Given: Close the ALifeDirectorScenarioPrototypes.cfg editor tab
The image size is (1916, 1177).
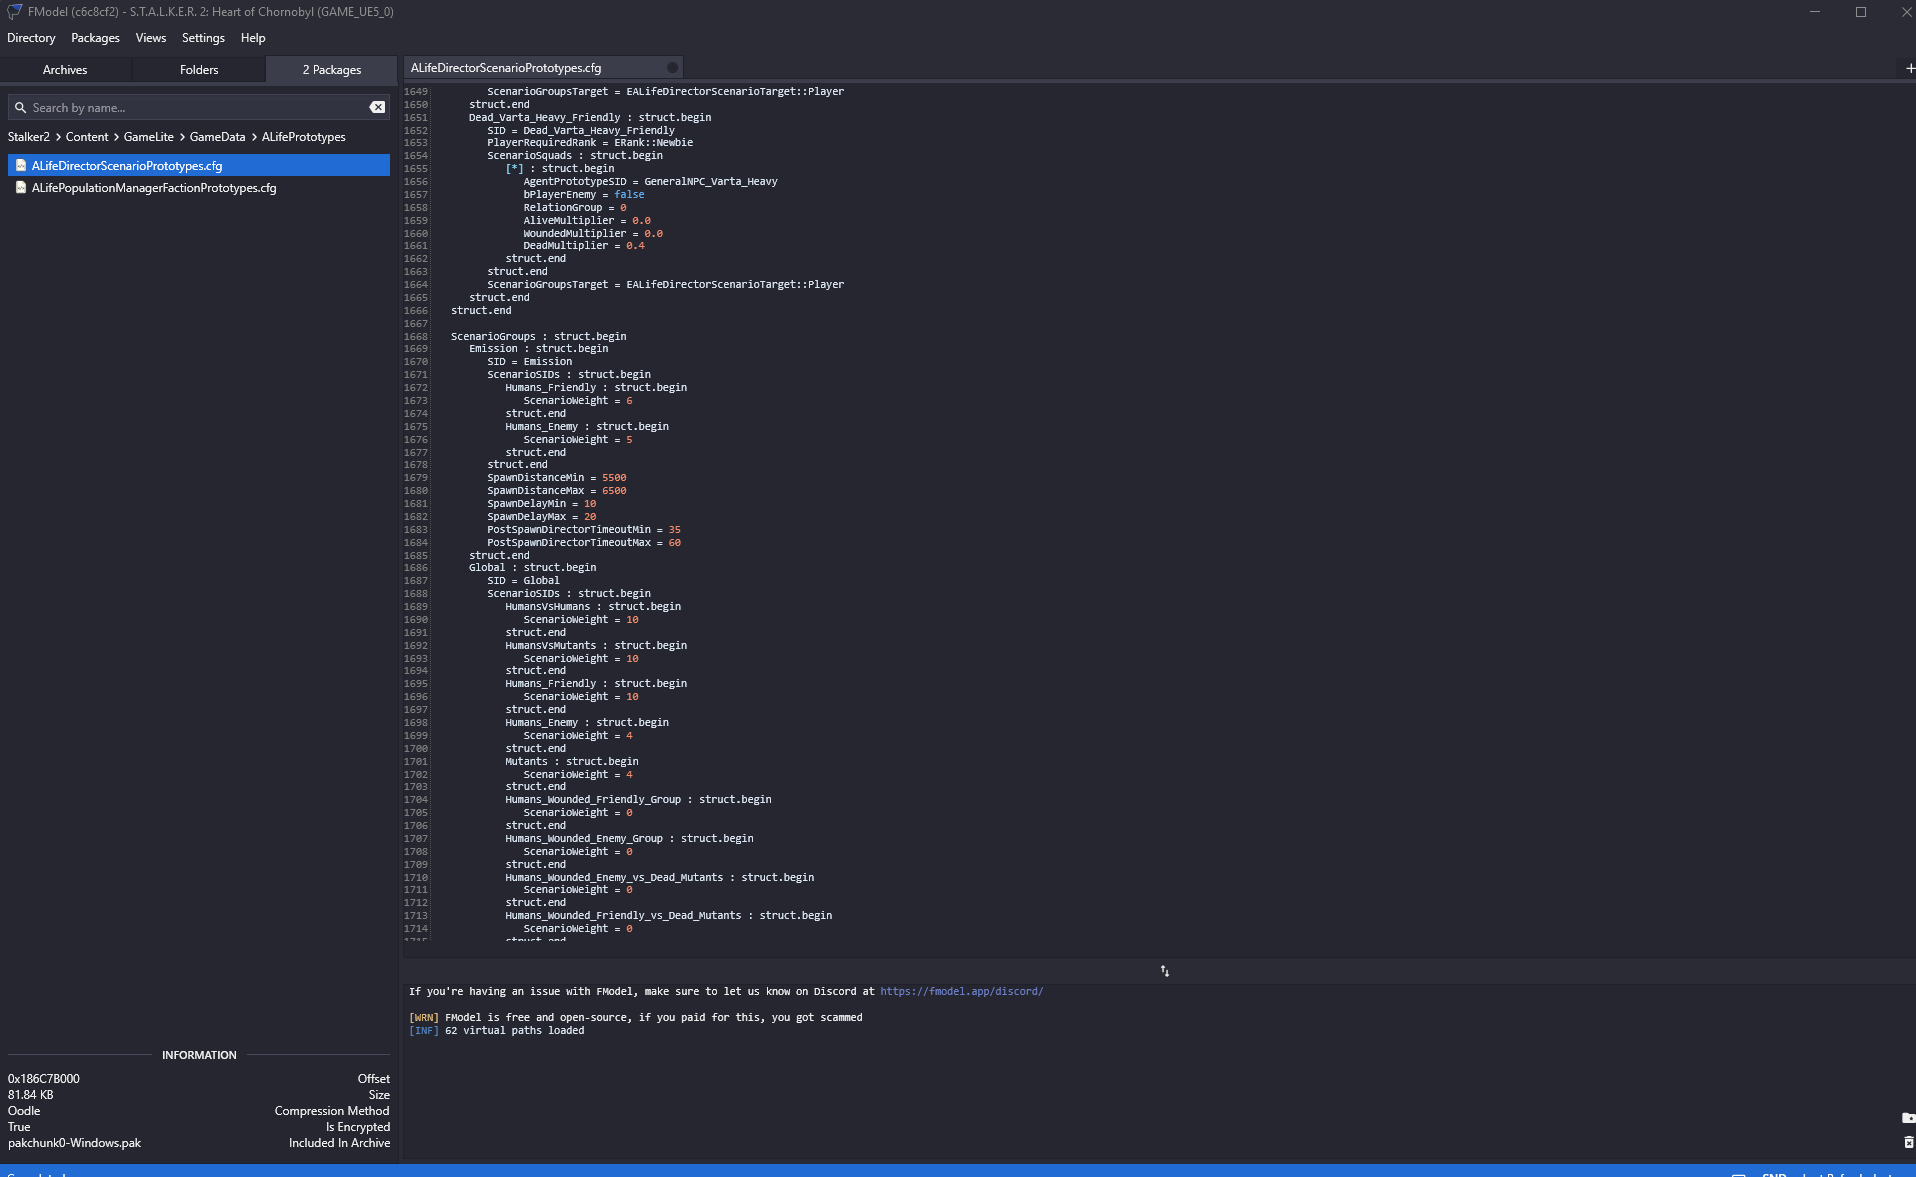Looking at the screenshot, I should click(x=672, y=68).
